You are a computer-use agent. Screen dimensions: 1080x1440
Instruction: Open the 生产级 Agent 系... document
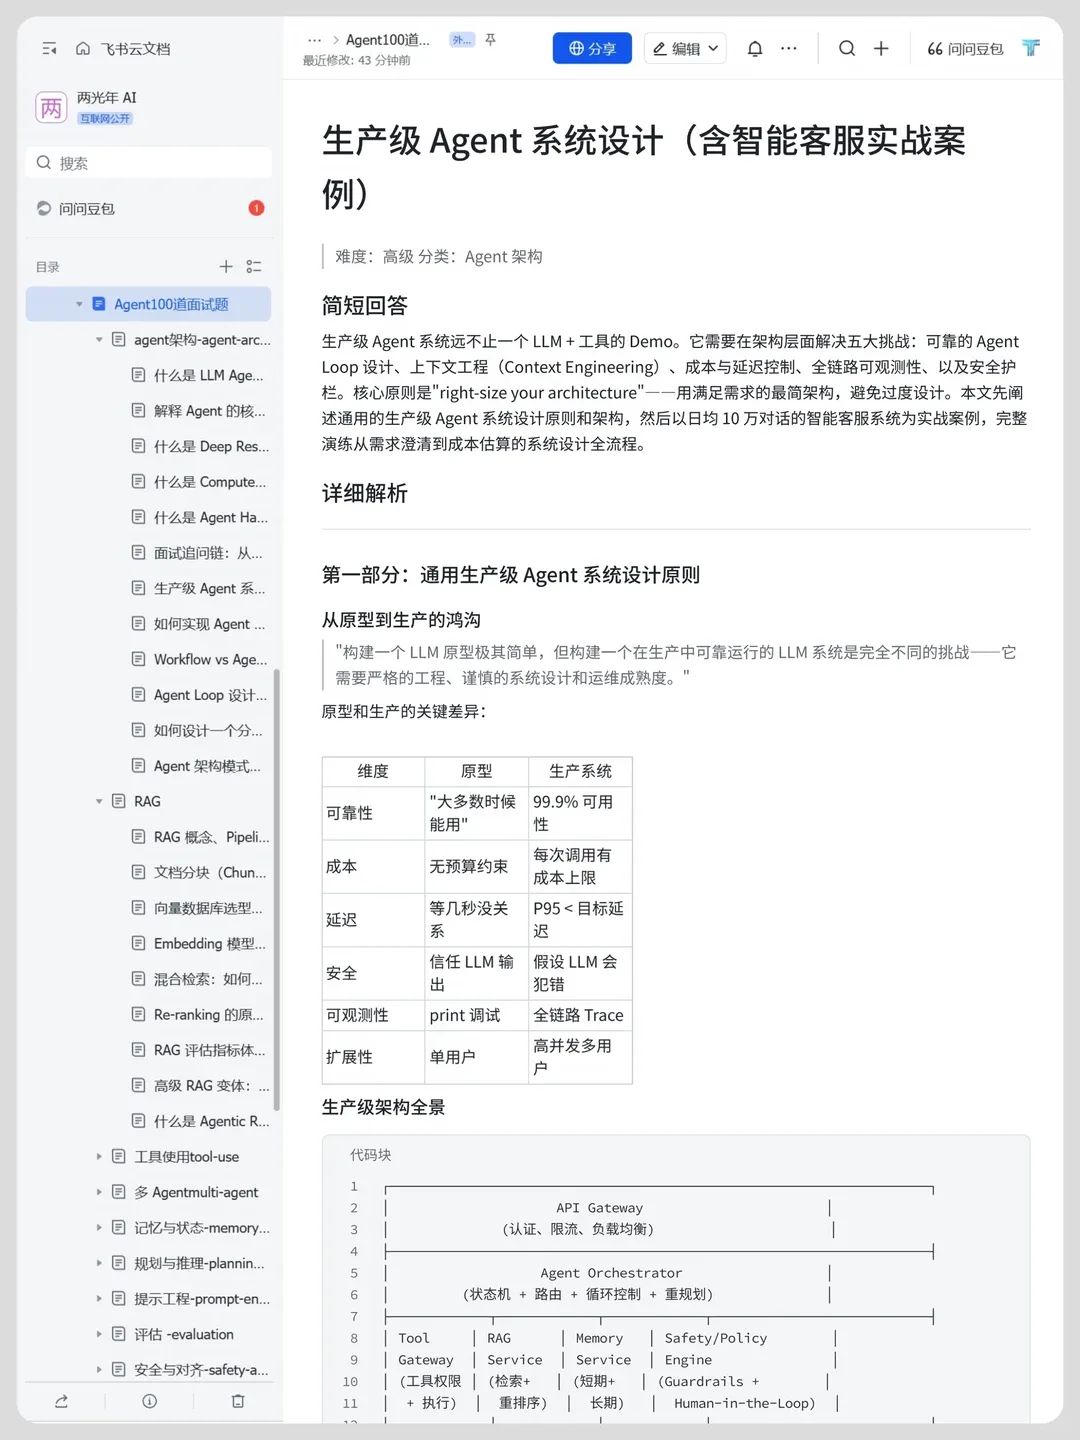coord(210,588)
